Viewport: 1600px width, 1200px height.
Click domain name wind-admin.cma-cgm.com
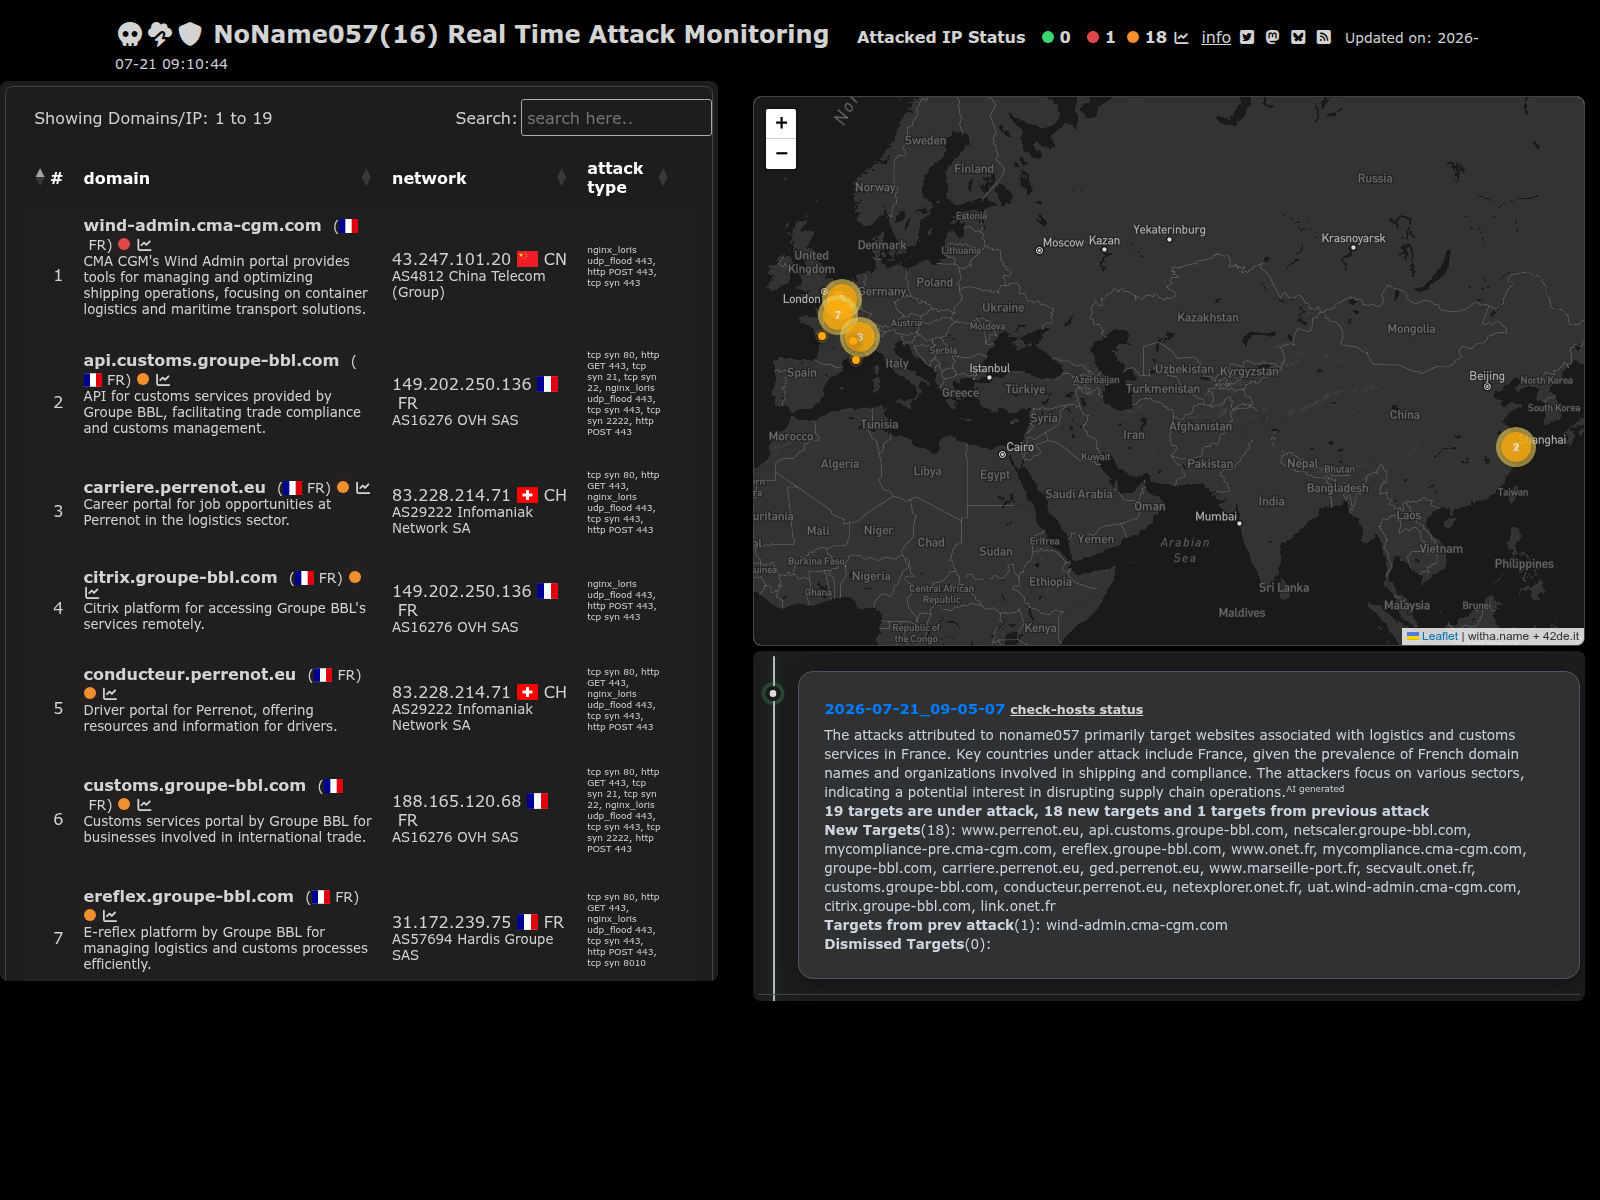tap(202, 225)
